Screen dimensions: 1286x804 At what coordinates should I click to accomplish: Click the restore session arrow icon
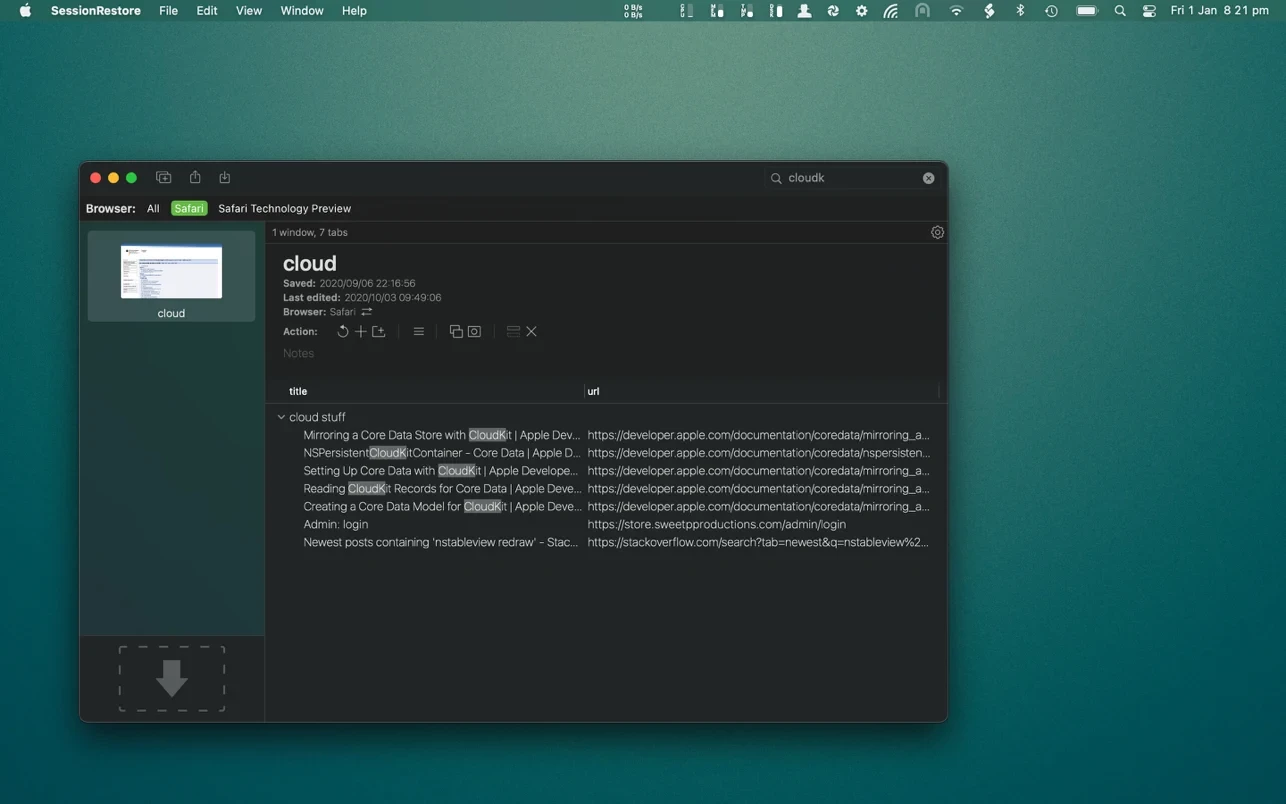[342, 332]
